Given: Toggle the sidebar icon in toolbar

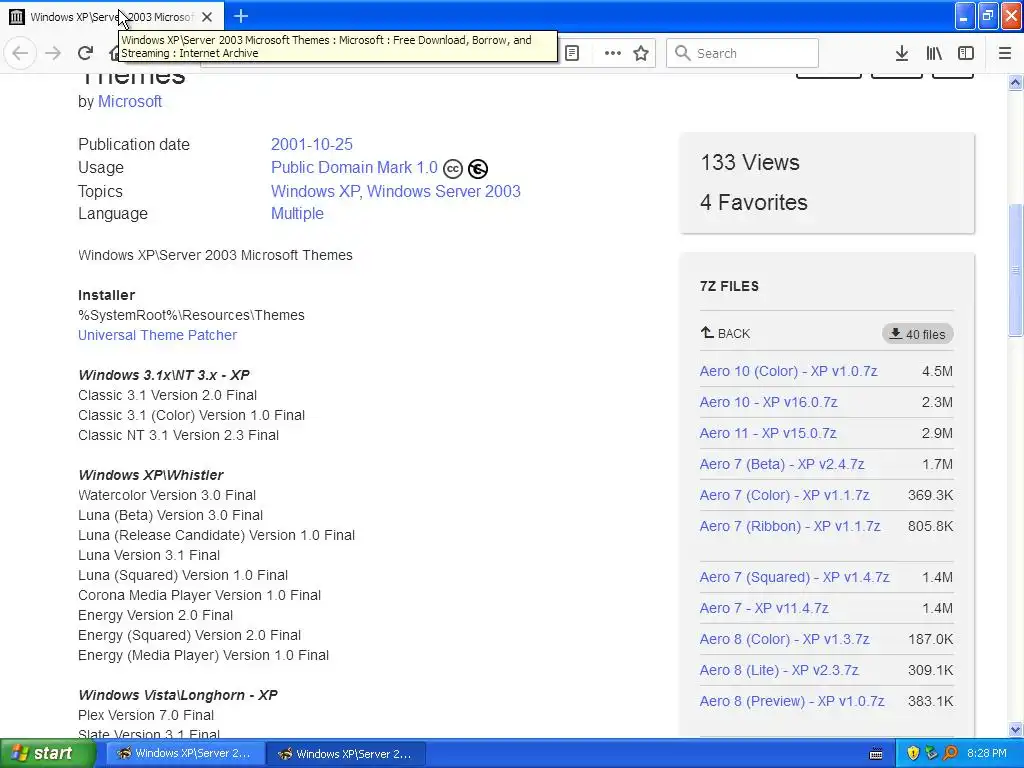Looking at the screenshot, I should [966, 53].
